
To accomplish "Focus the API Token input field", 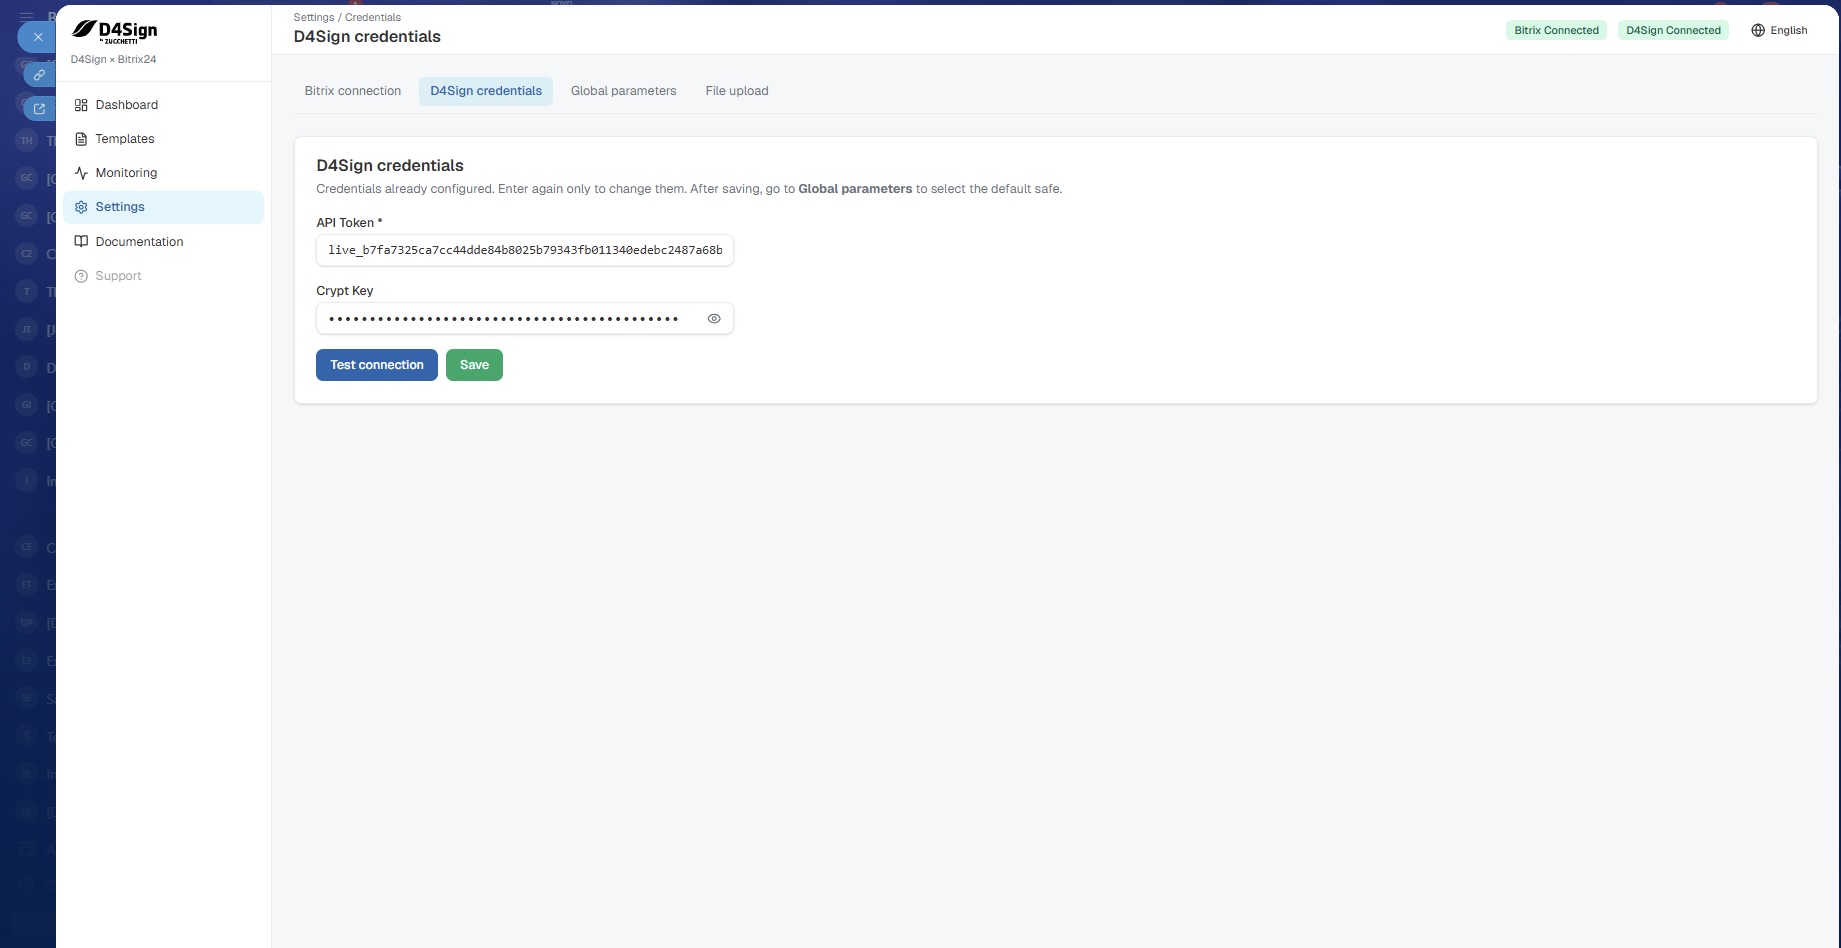I will tap(525, 250).
